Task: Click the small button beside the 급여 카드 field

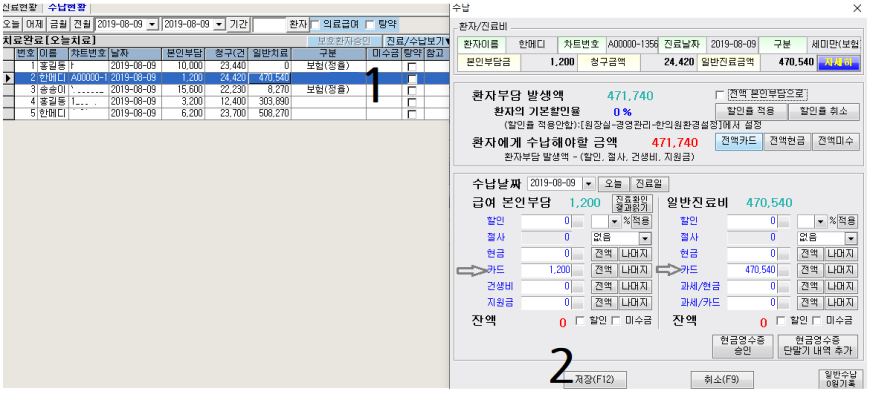Action: (578, 270)
